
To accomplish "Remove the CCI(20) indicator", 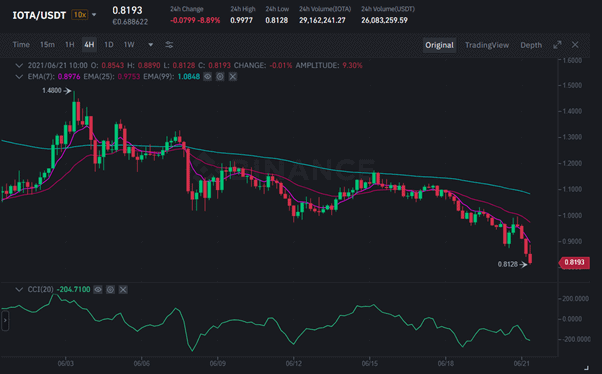I will [123, 290].
